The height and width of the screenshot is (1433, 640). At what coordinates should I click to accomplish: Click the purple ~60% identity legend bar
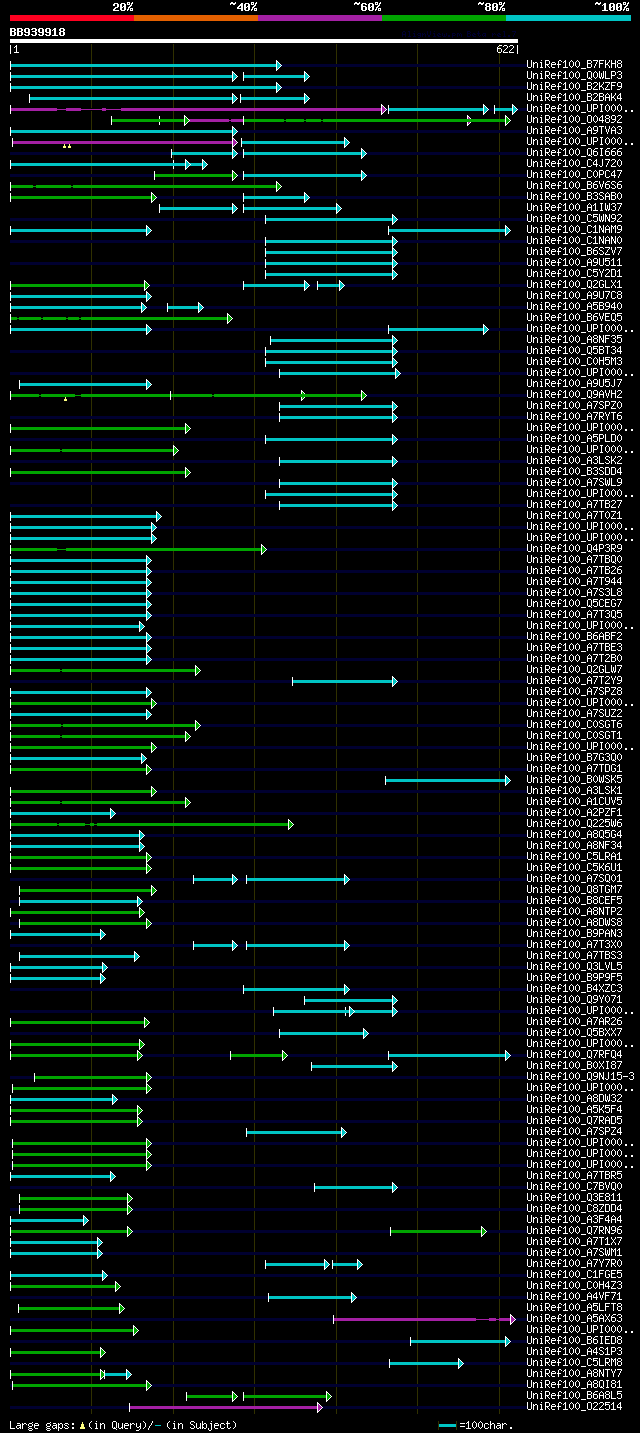(x=320, y=17)
